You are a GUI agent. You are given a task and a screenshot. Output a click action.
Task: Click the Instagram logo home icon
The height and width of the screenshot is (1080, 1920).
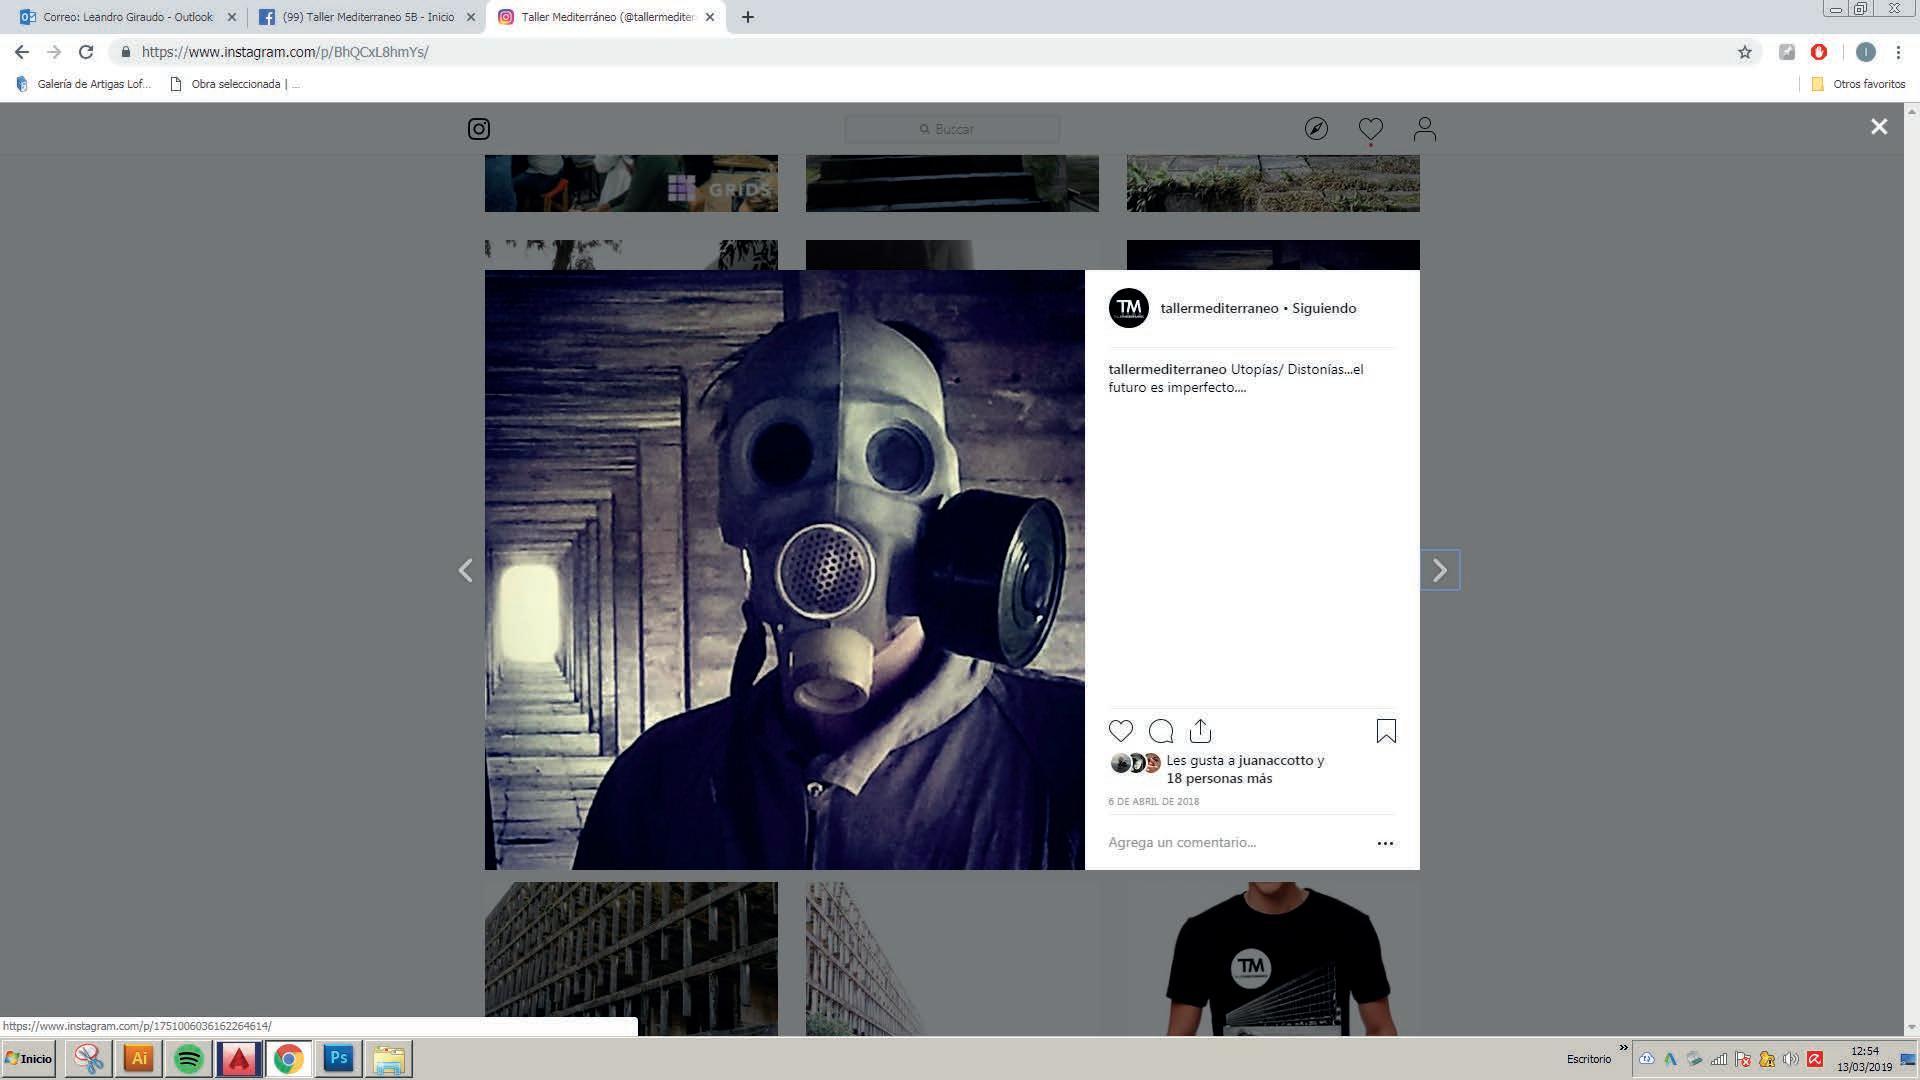479,129
